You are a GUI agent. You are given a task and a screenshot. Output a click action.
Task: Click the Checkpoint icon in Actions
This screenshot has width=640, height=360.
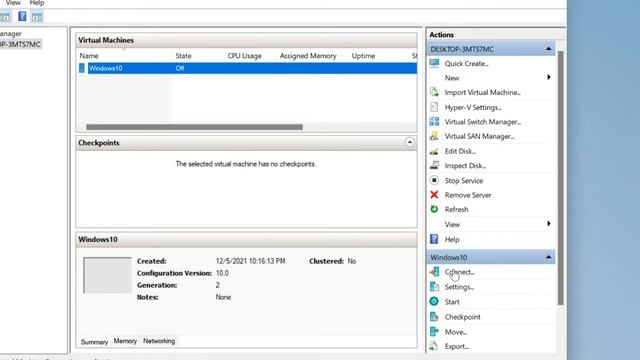tap(434, 316)
